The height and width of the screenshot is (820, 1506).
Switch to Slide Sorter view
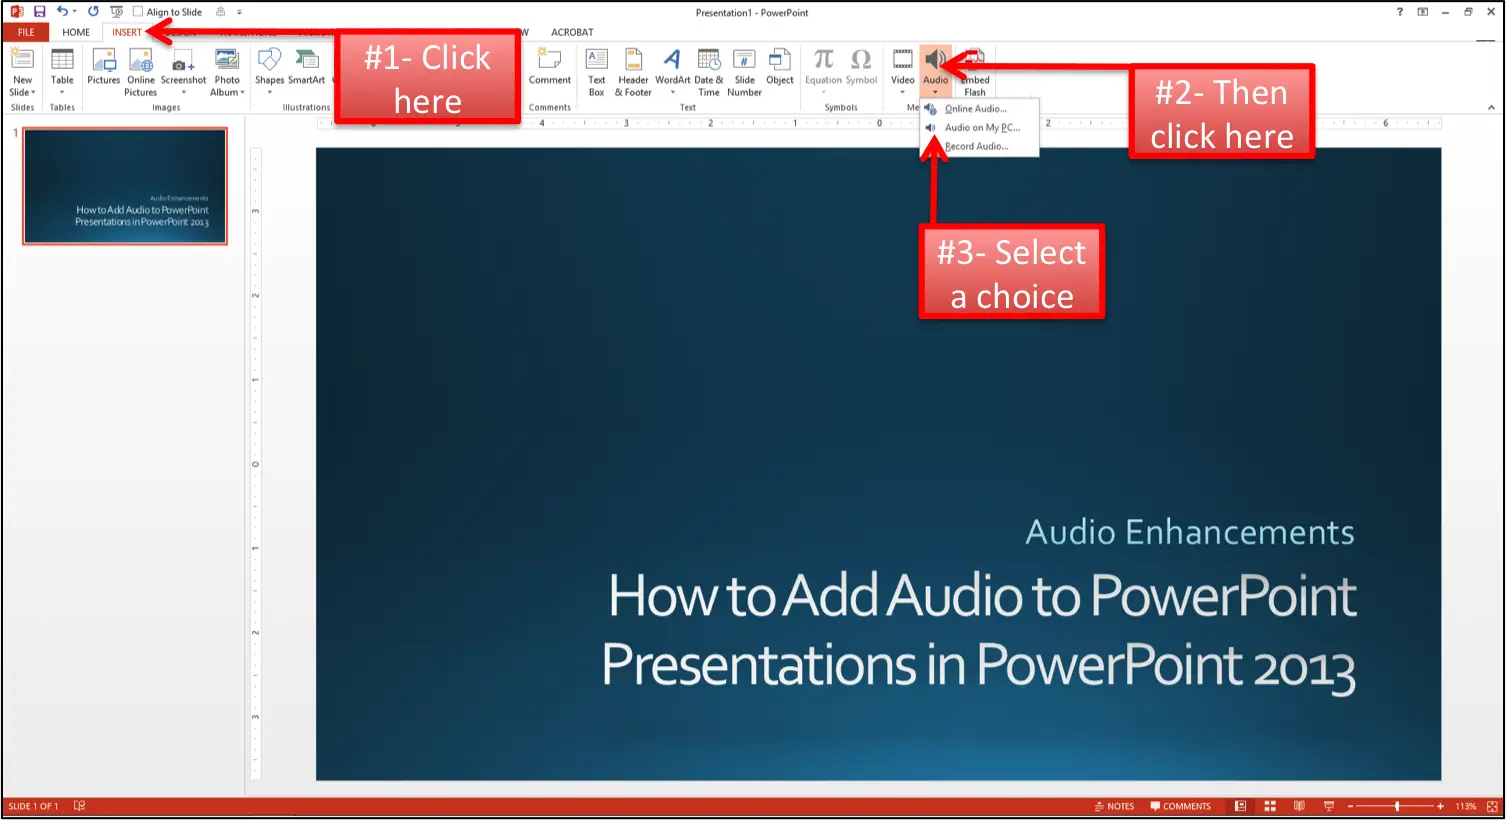1270,806
